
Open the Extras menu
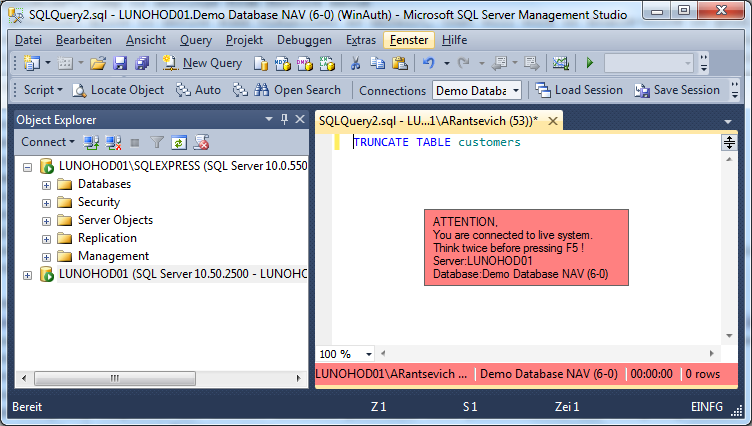click(x=361, y=40)
